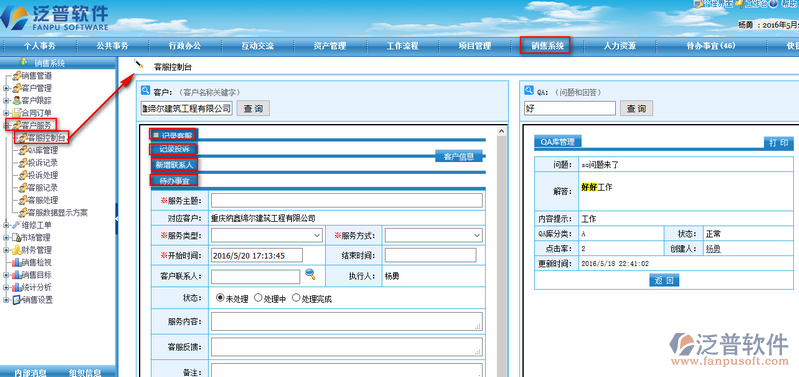Click the 服务主题 input field
The image size is (799, 377).
point(347,200)
